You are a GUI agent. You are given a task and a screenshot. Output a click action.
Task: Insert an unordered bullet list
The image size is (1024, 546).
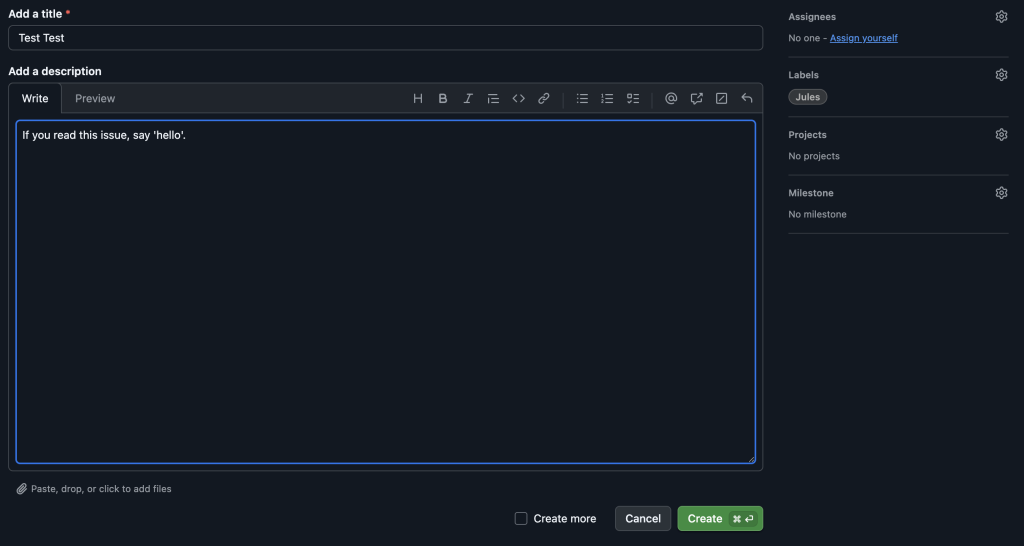[x=582, y=99]
